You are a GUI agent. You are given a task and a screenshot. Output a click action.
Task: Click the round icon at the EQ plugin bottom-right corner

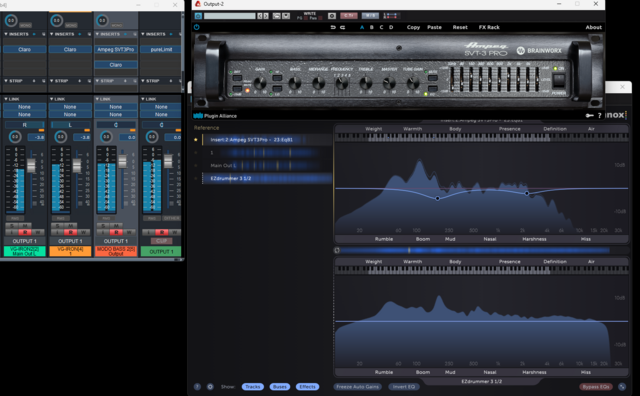tap(622, 387)
